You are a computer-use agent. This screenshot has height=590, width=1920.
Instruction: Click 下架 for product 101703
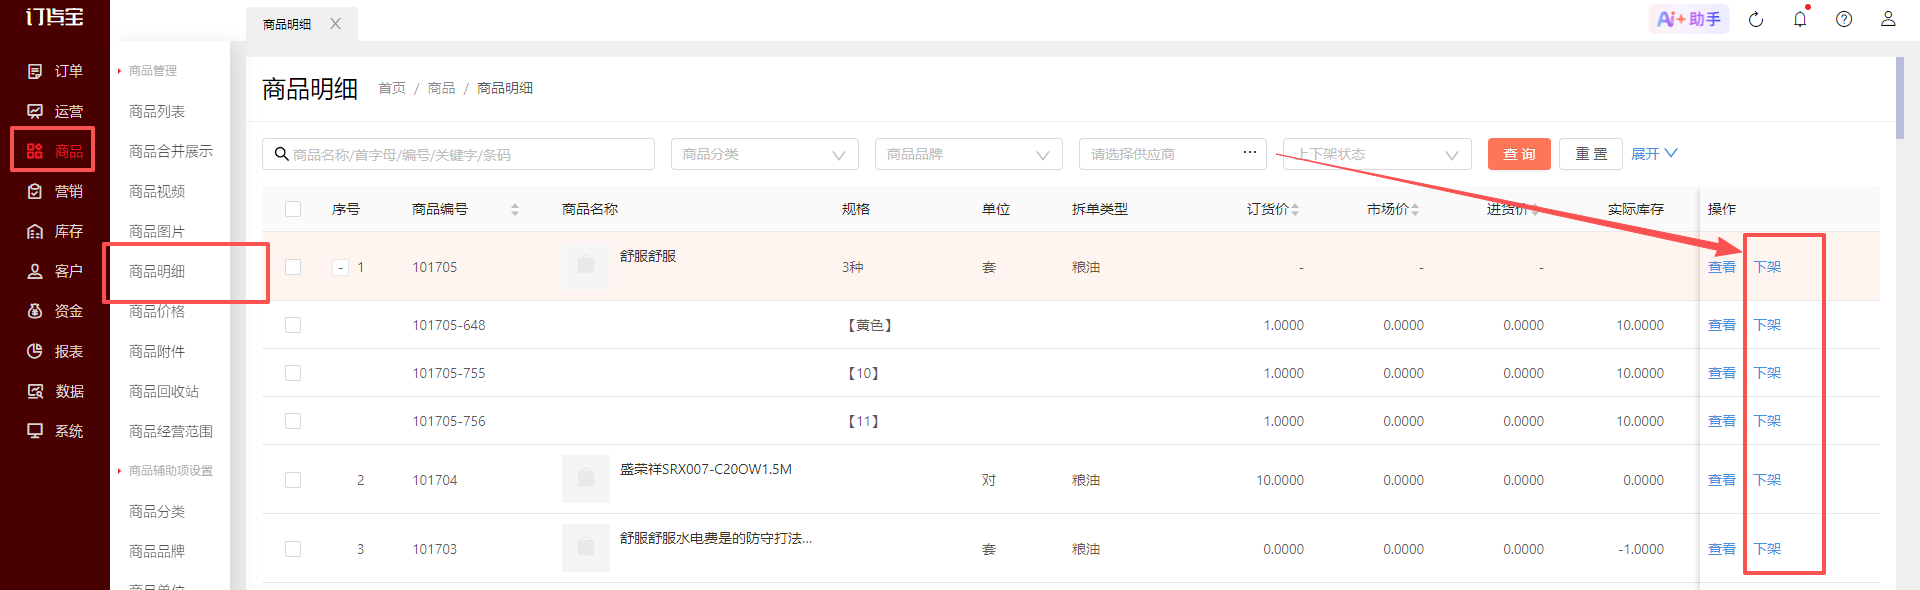1768,549
